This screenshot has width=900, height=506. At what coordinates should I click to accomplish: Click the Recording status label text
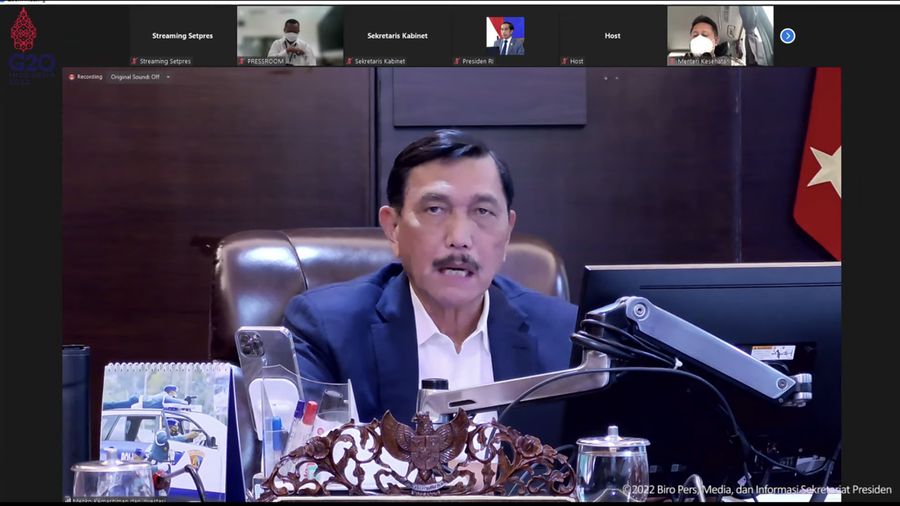(x=90, y=77)
